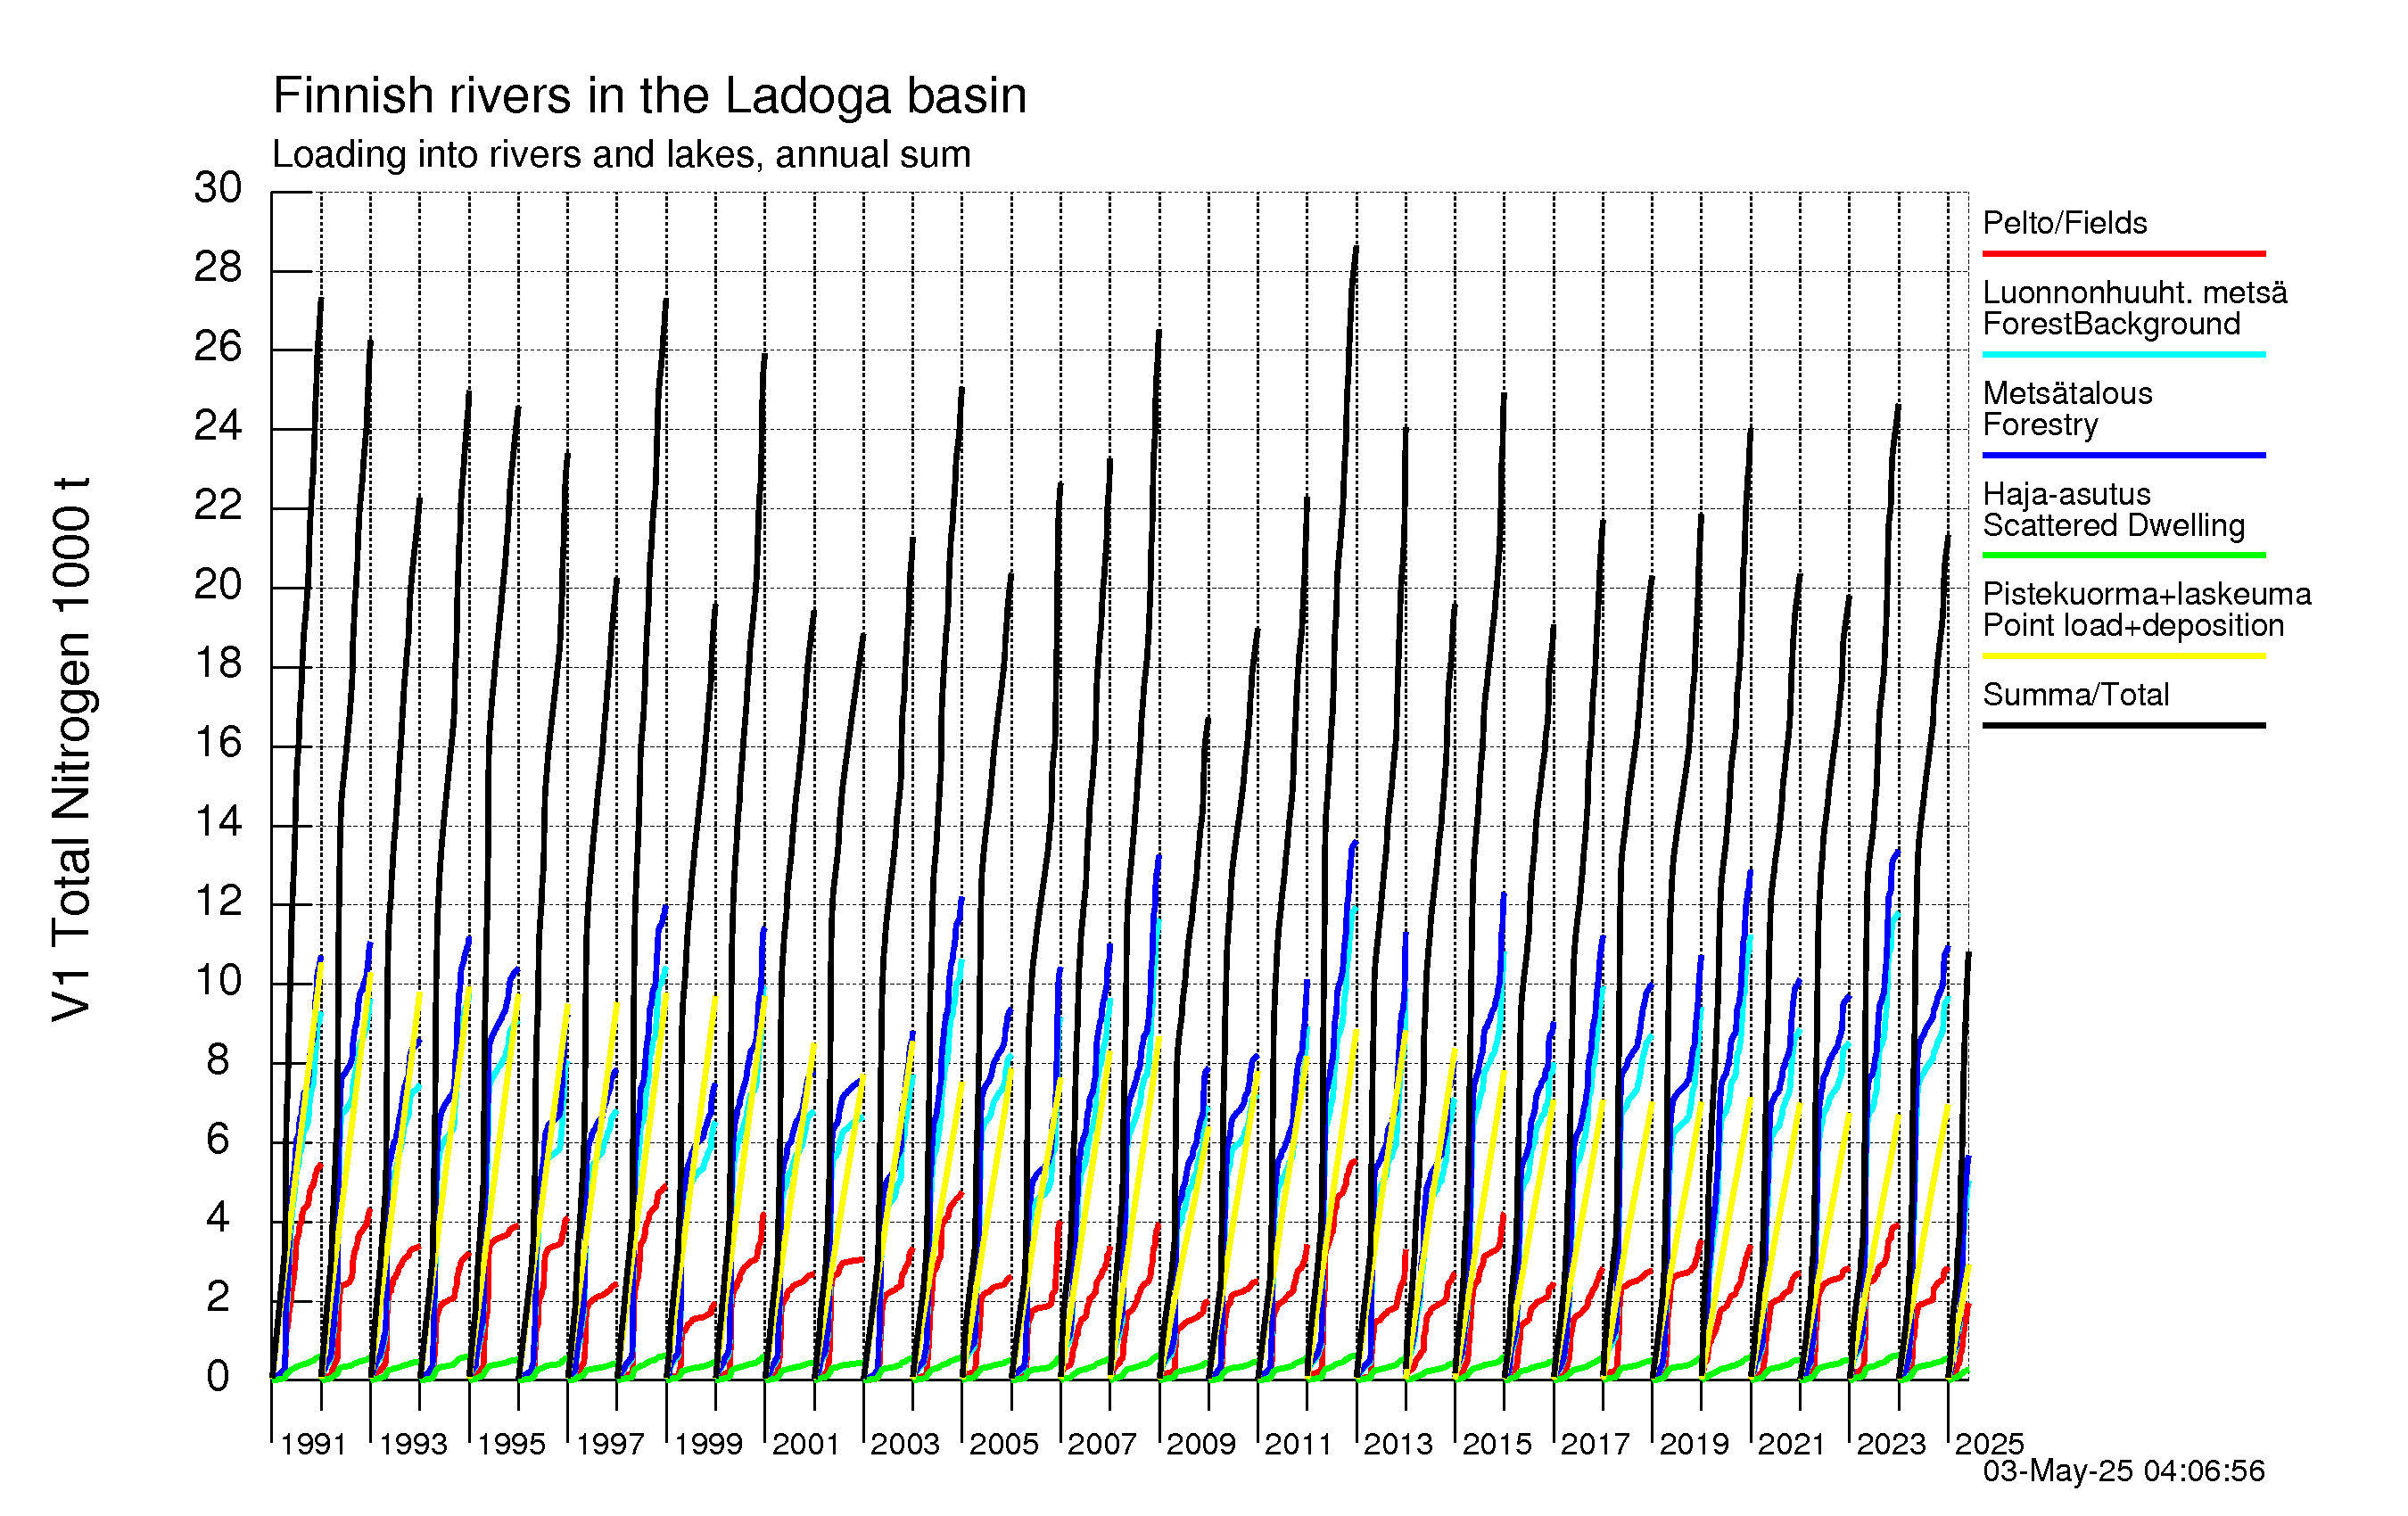Click the highest black Total peak near 2012

pyautogui.click(x=1356, y=248)
